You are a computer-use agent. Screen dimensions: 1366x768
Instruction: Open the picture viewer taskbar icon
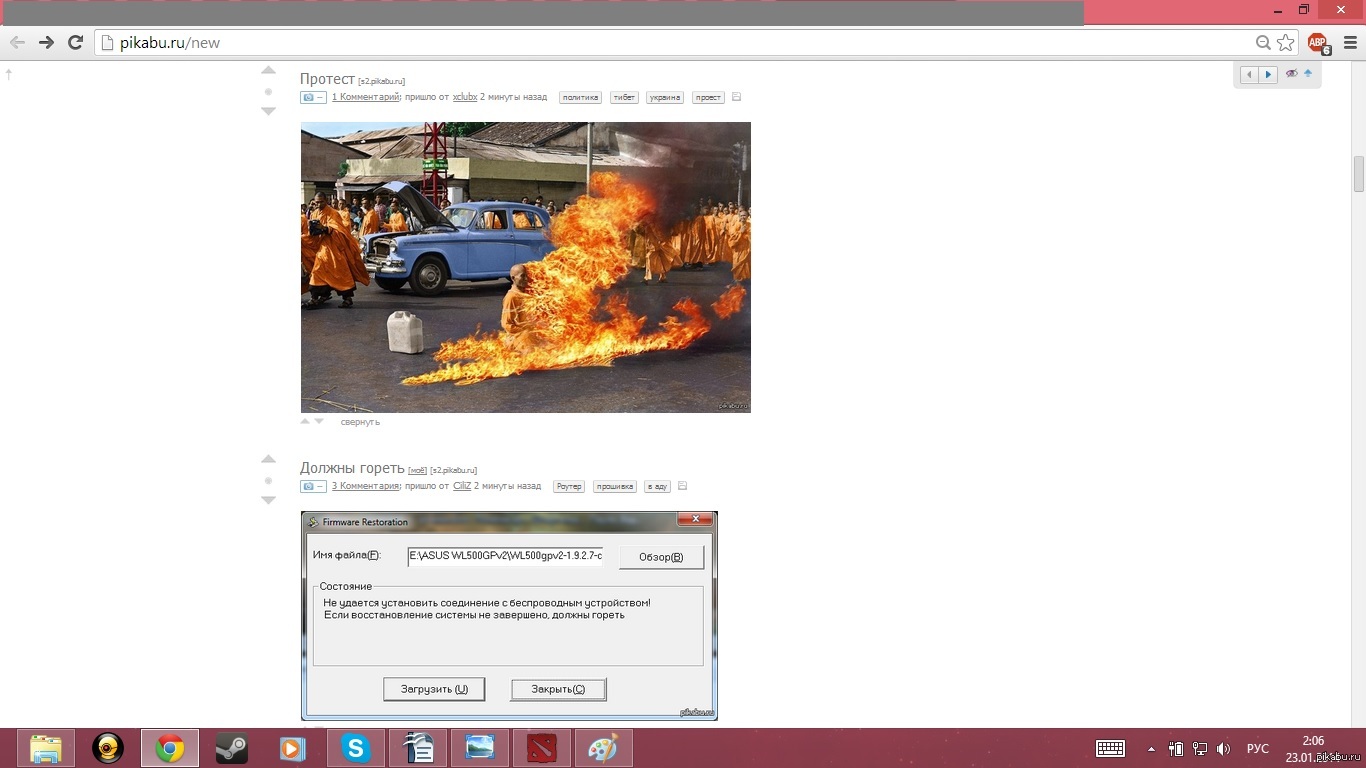[479, 748]
